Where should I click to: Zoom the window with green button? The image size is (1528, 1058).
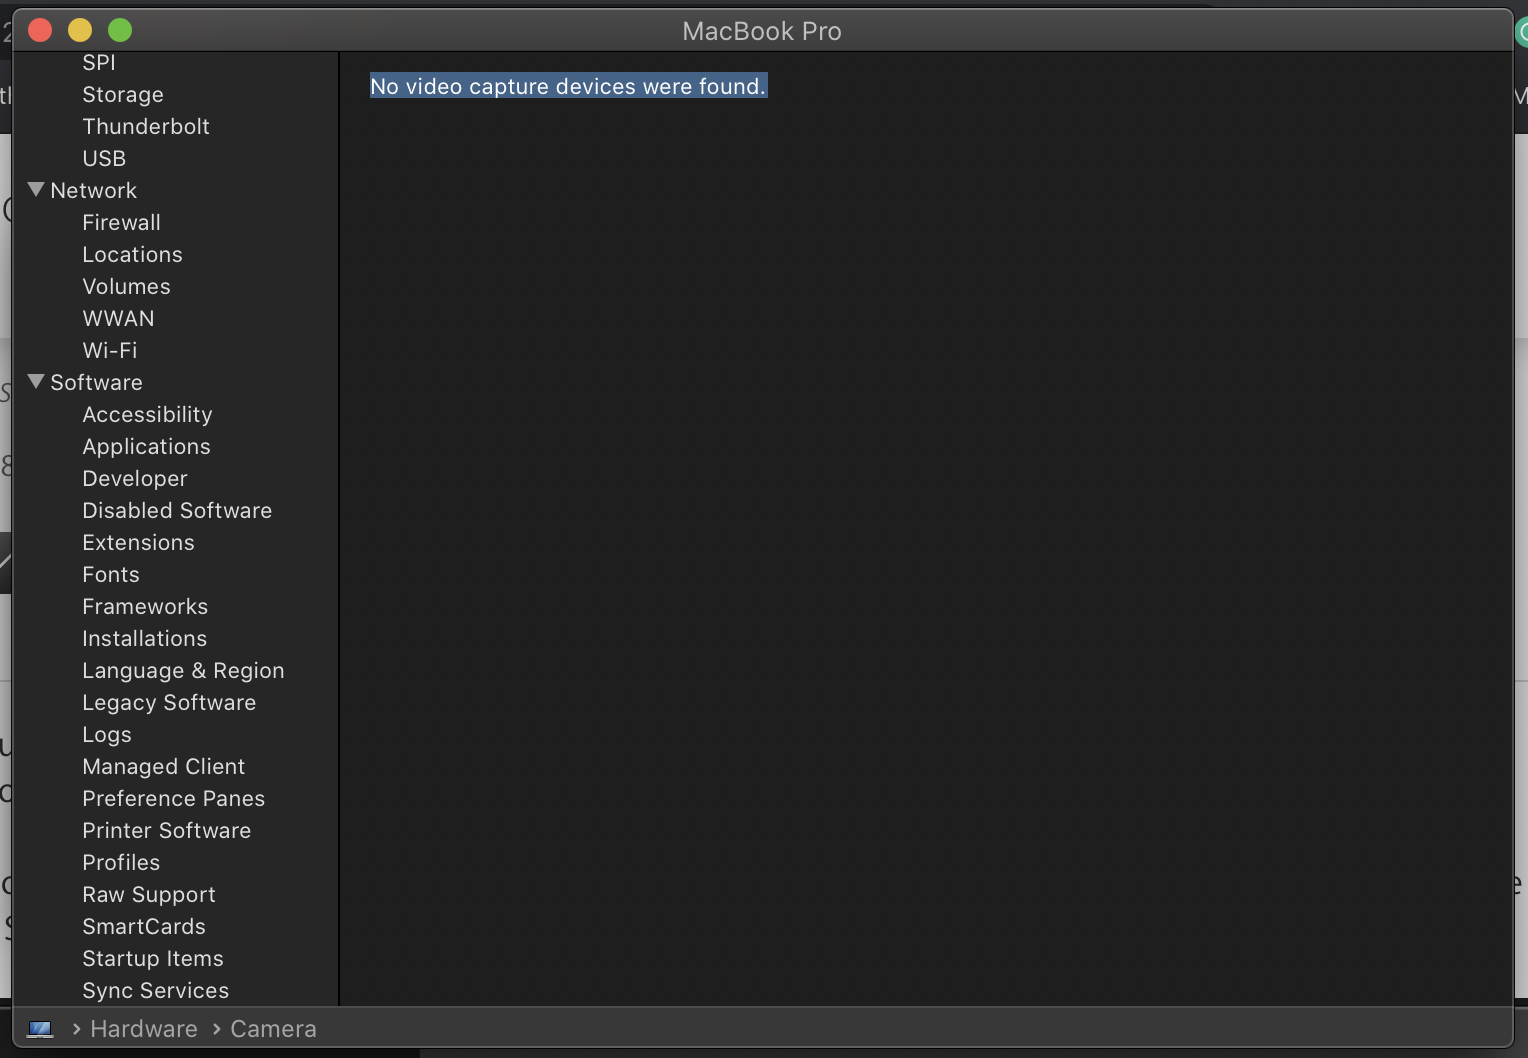120,30
